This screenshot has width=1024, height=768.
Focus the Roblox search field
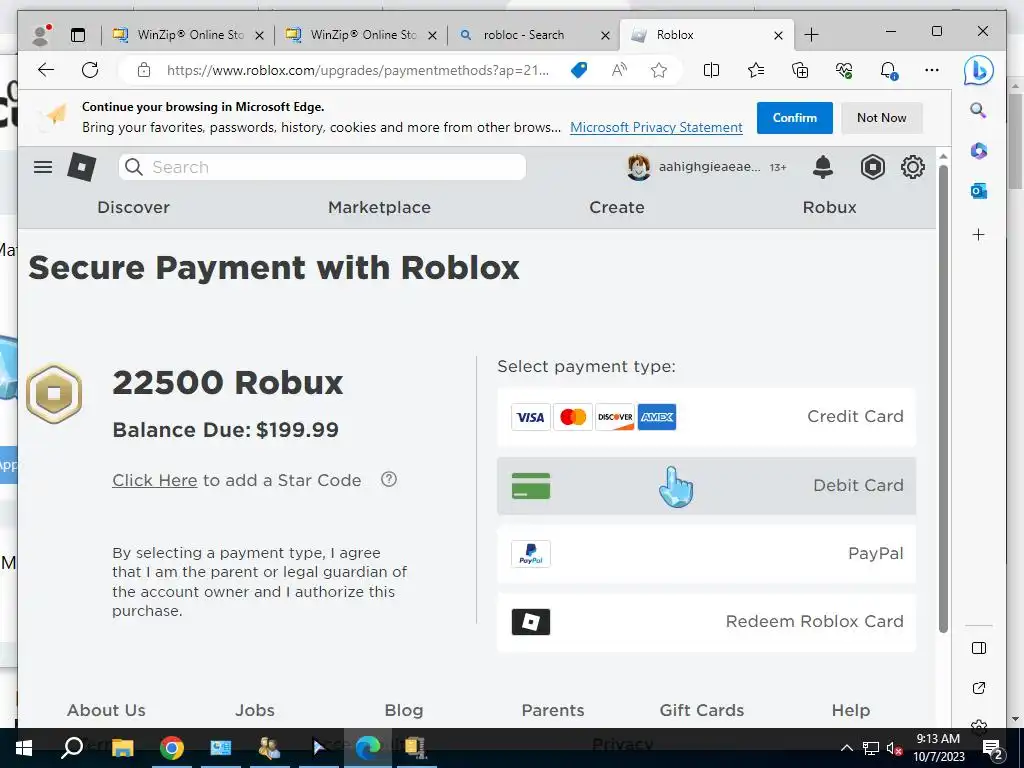click(x=323, y=167)
